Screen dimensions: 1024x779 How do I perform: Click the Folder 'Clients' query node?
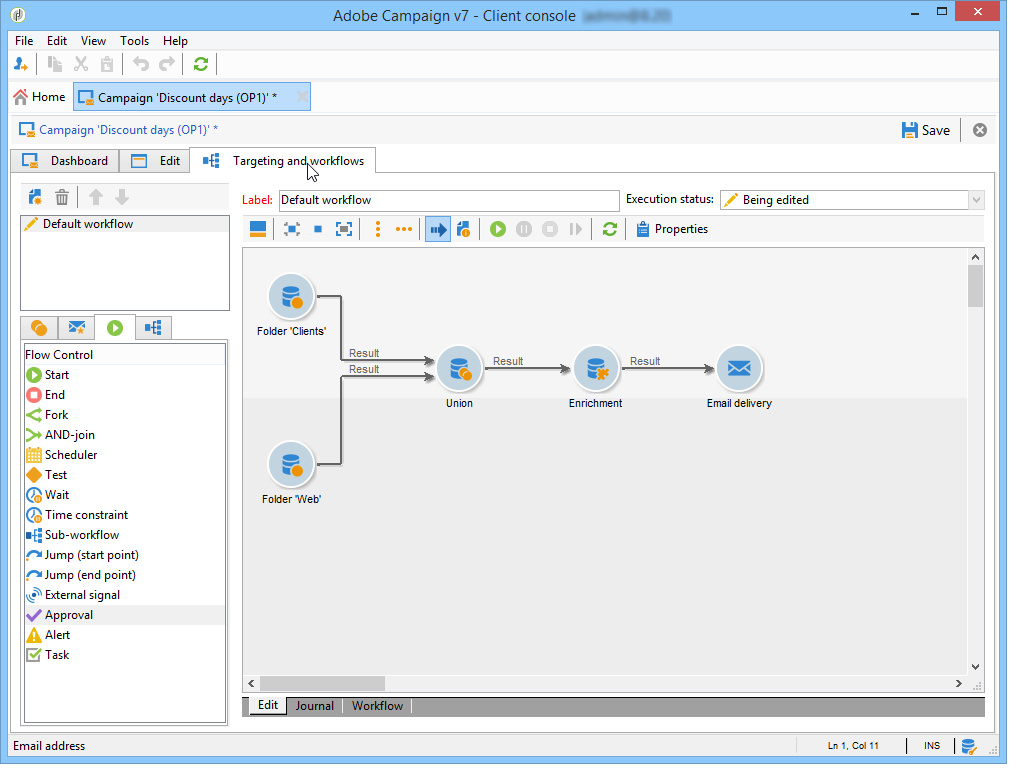291,297
